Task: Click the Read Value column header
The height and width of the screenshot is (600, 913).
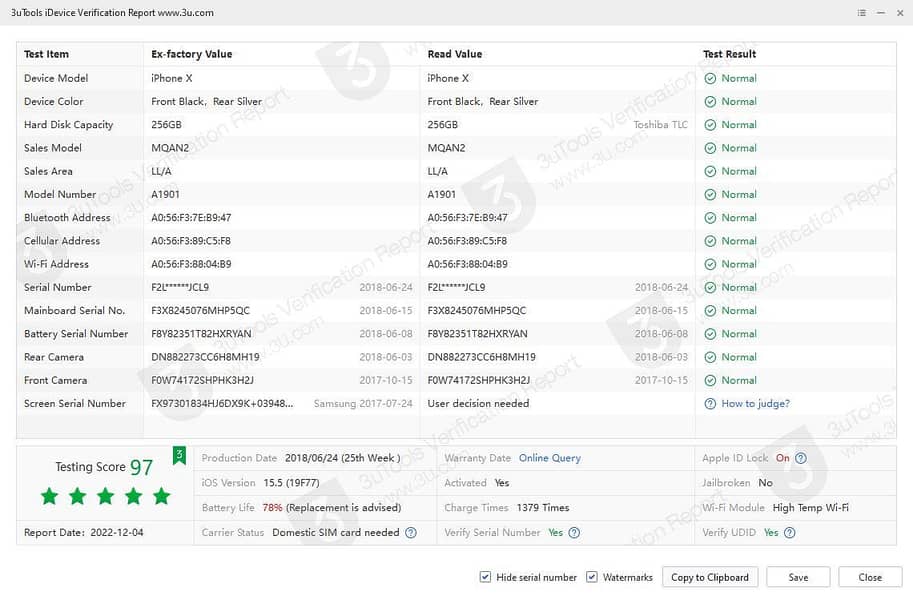Action: (455, 54)
